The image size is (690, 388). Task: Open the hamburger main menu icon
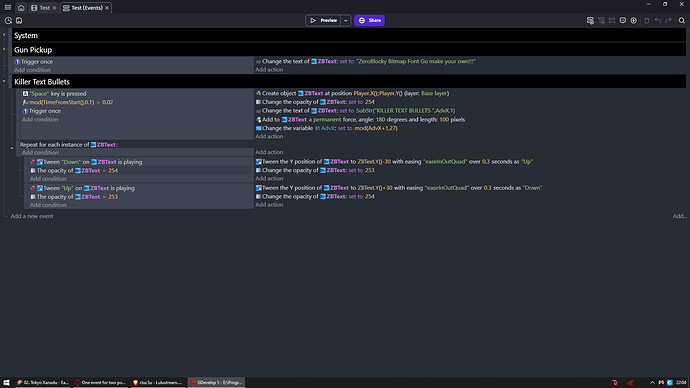[x=8, y=7]
